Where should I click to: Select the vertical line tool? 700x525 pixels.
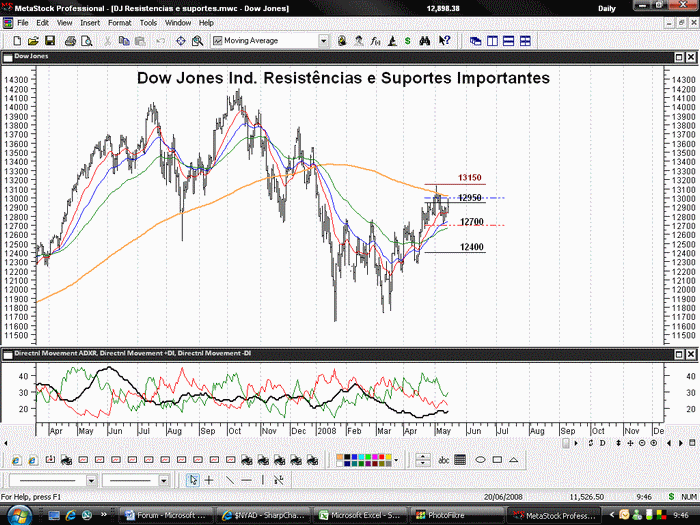[262, 480]
